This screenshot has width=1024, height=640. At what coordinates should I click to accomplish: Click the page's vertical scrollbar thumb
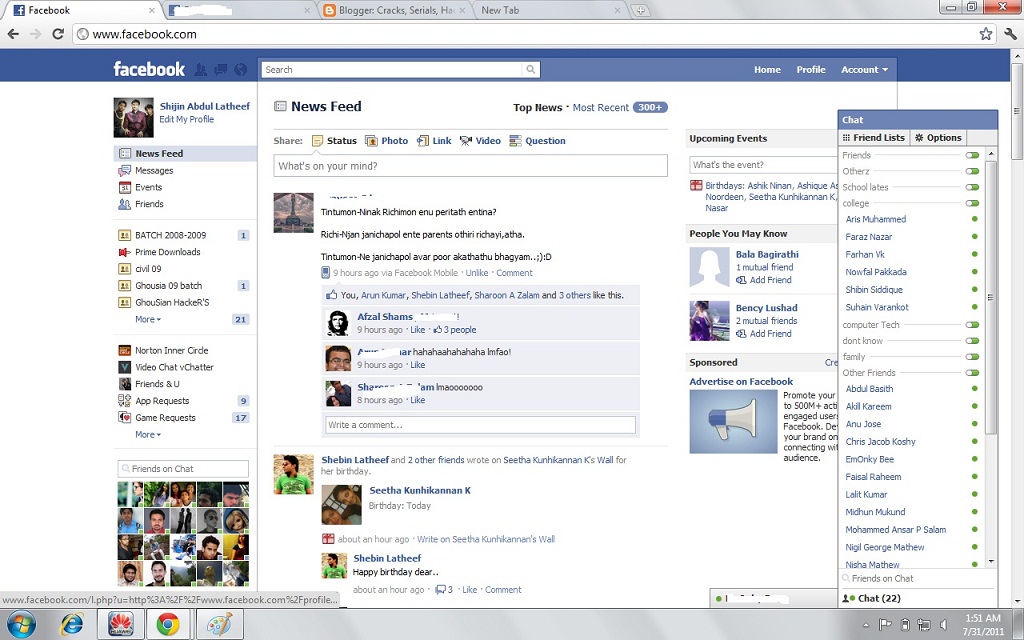click(1017, 110)
